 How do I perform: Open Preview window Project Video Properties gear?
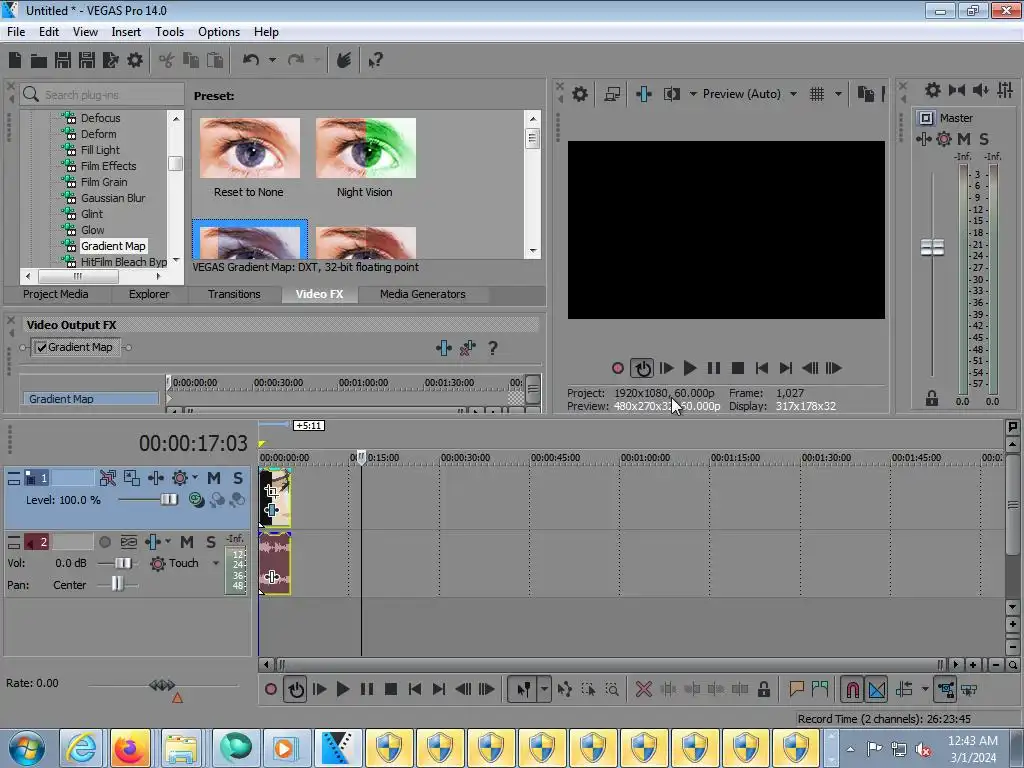(579, 94)
